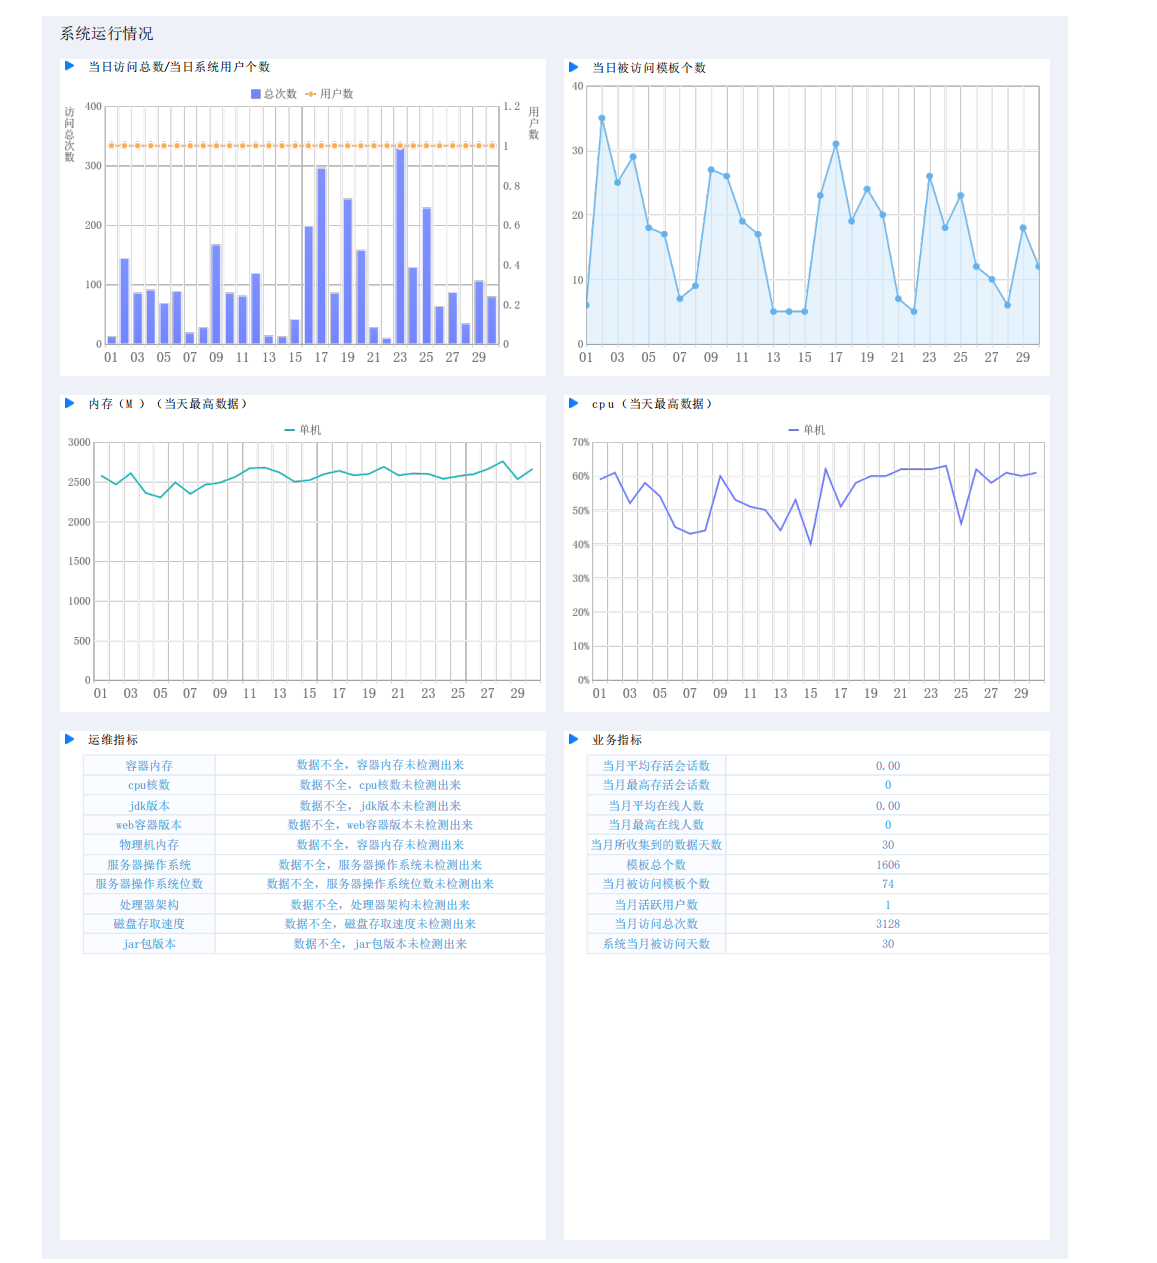
Task: Click the day 02 peak point in template chart
Action: pyautogui.click(x=602, y=118)
